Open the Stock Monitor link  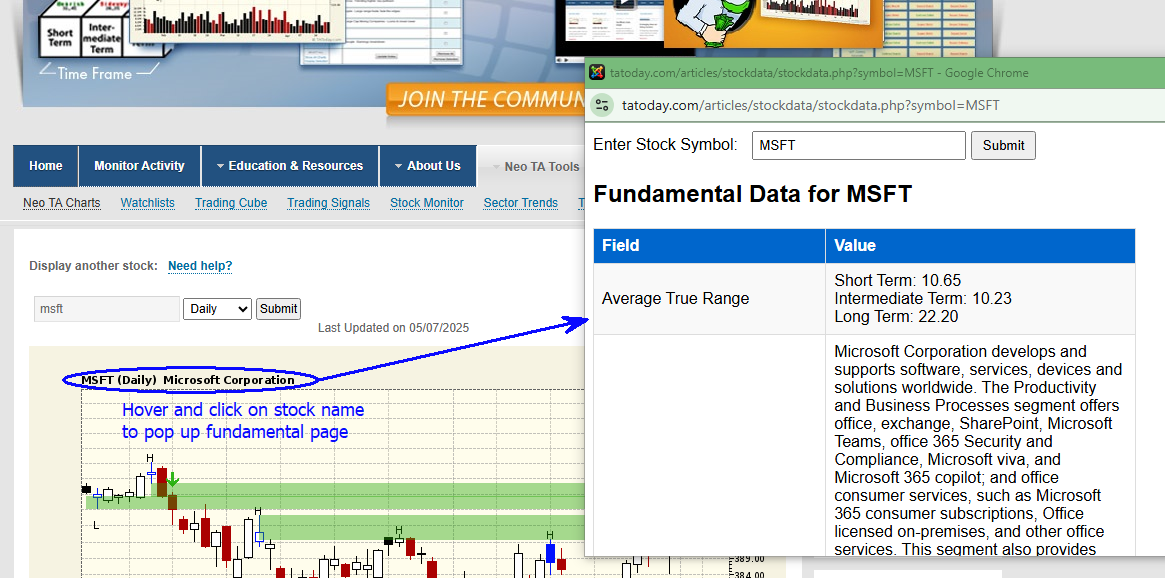pos(426,203)
